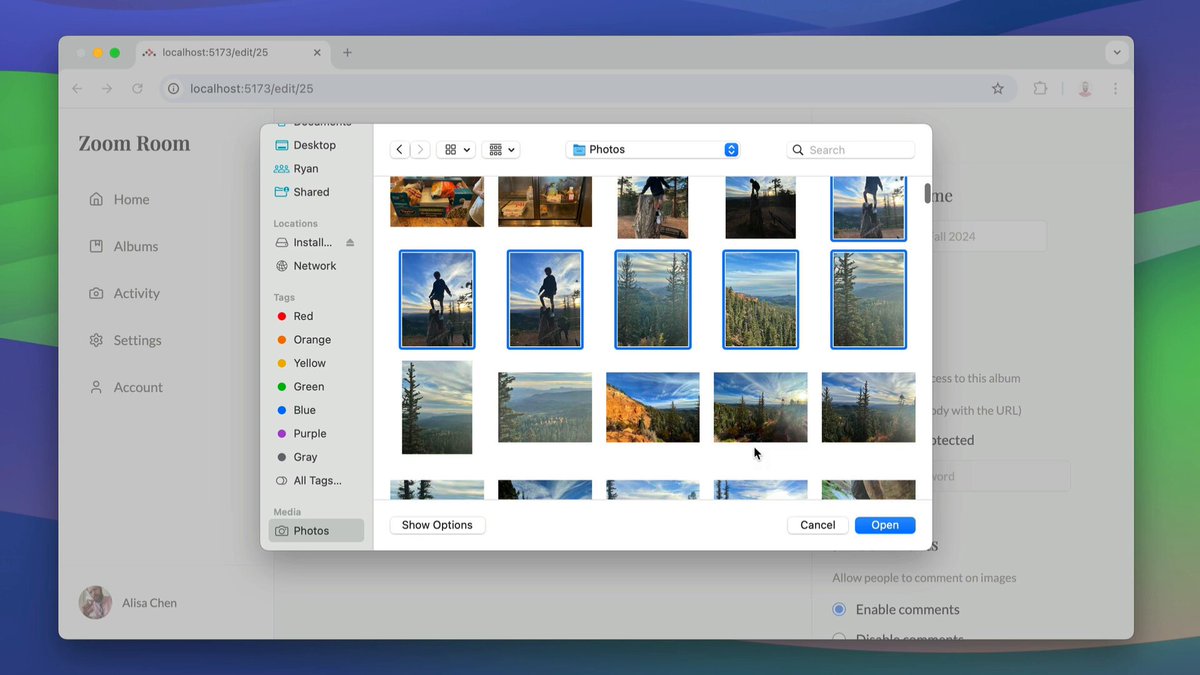Image resolution: width=1200 pixels, height=675 pixels.
Task: Bookmark page with star icon
Action: click(x=997, y=89)
